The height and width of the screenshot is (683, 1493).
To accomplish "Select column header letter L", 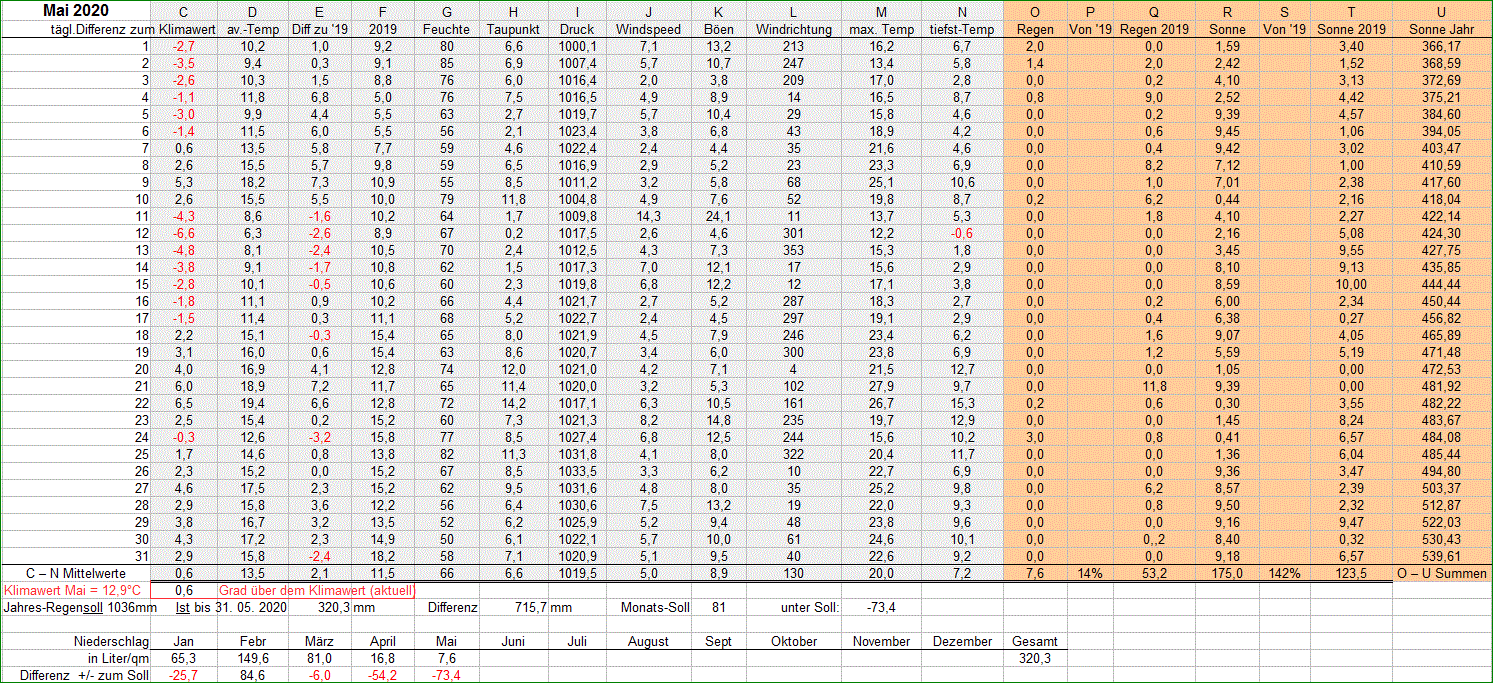I will click(x=794, y=12).
